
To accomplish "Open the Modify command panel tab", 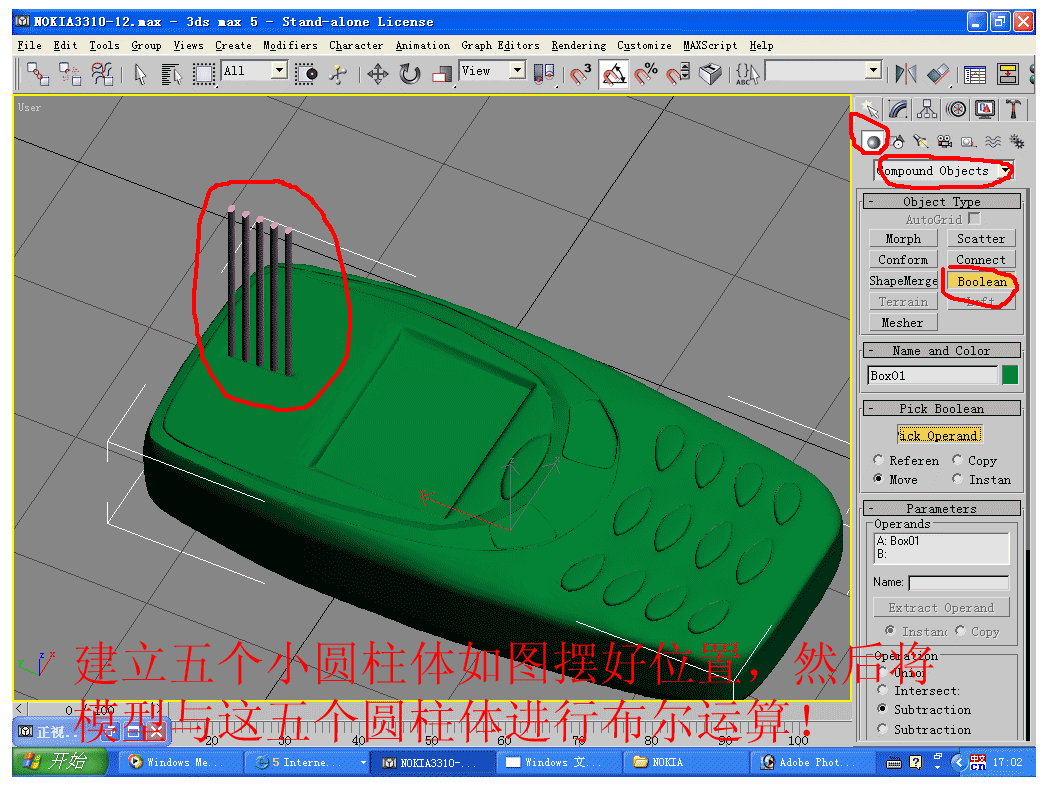I will (898, 109).
